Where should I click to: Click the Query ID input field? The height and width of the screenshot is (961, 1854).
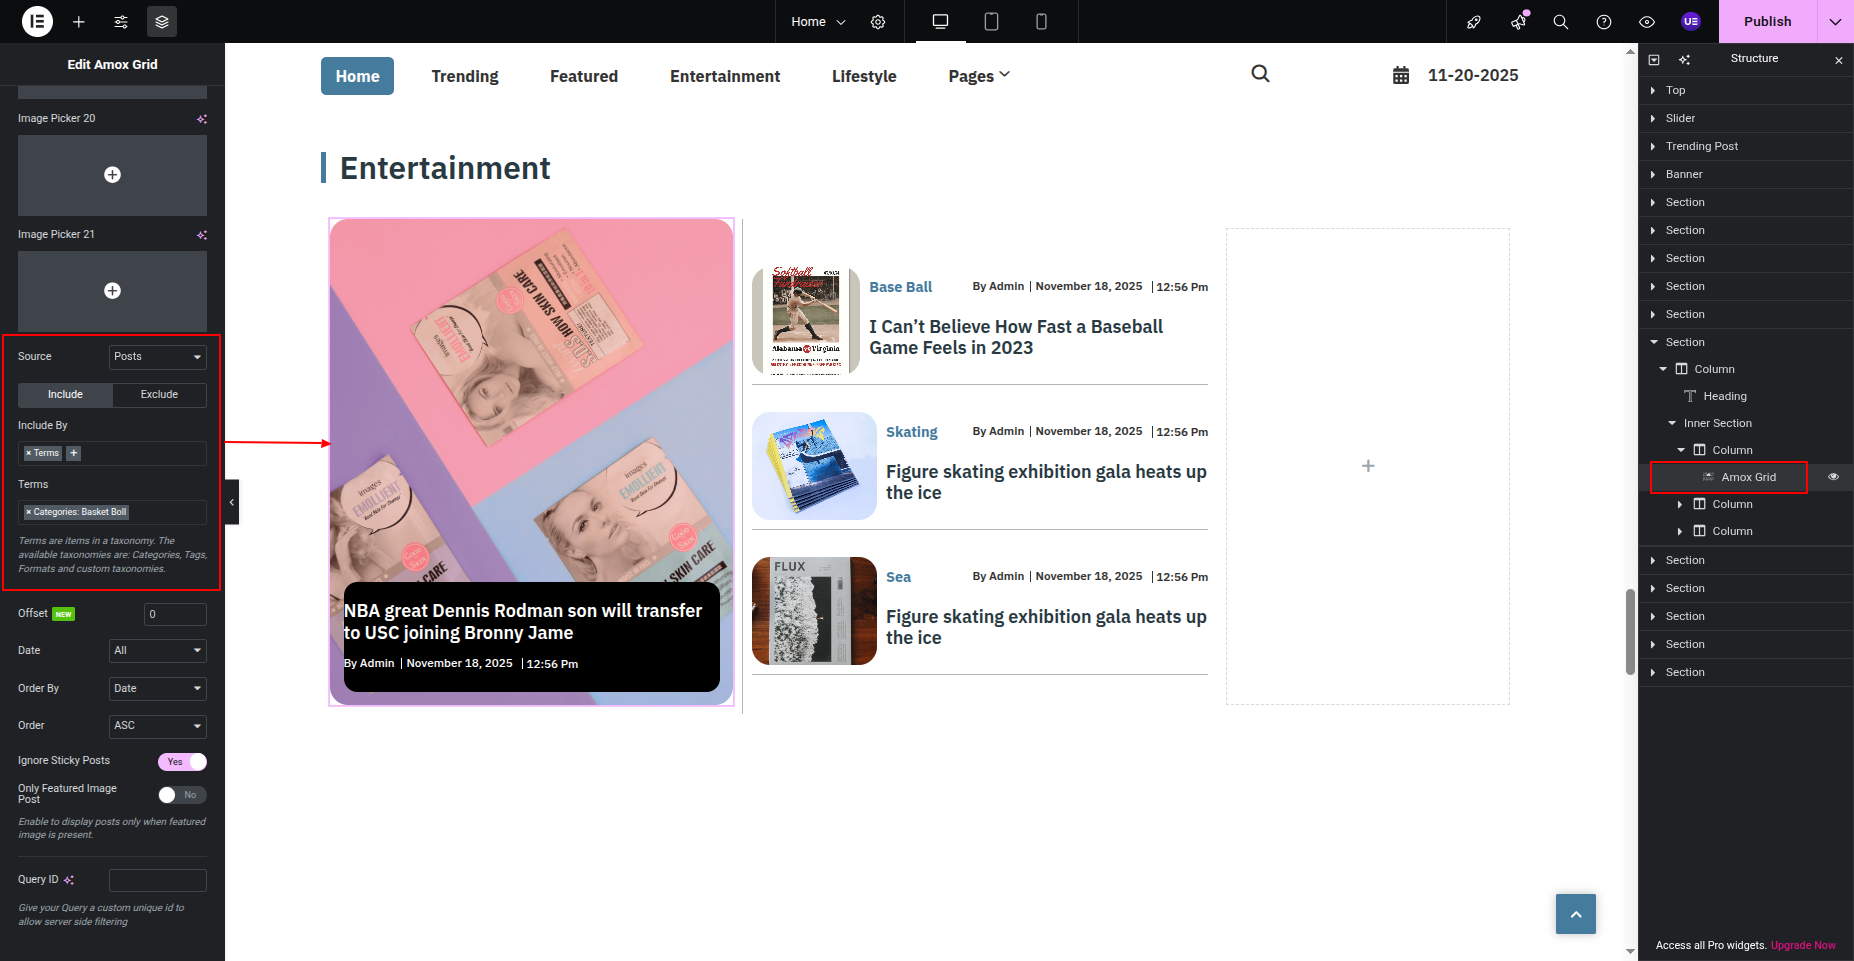click(x=157, y=880)
